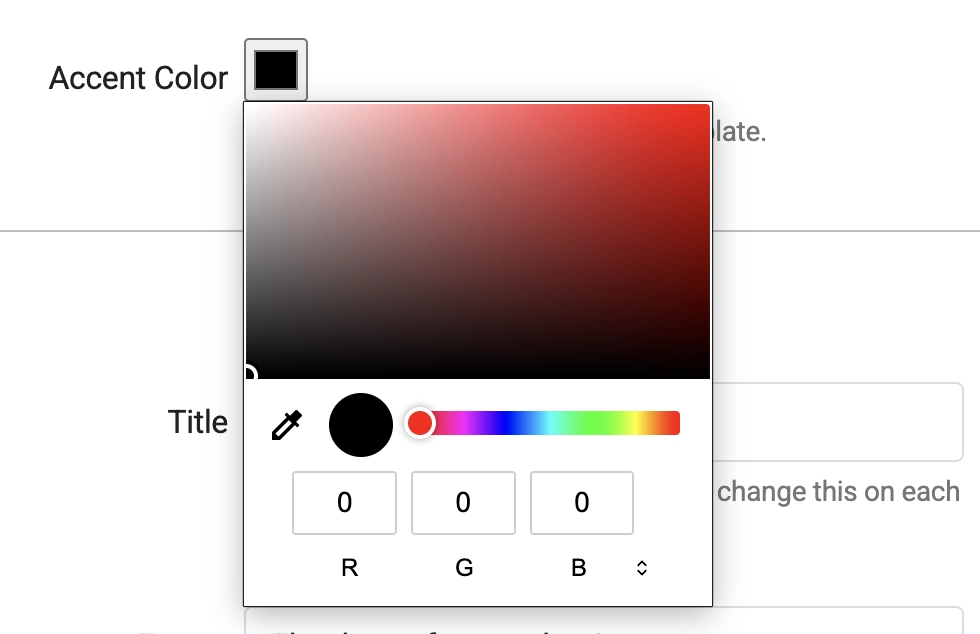This screenshot has height=634, width=980.
Task: Click the round handle on the hue slider
Action: [420, 422]
